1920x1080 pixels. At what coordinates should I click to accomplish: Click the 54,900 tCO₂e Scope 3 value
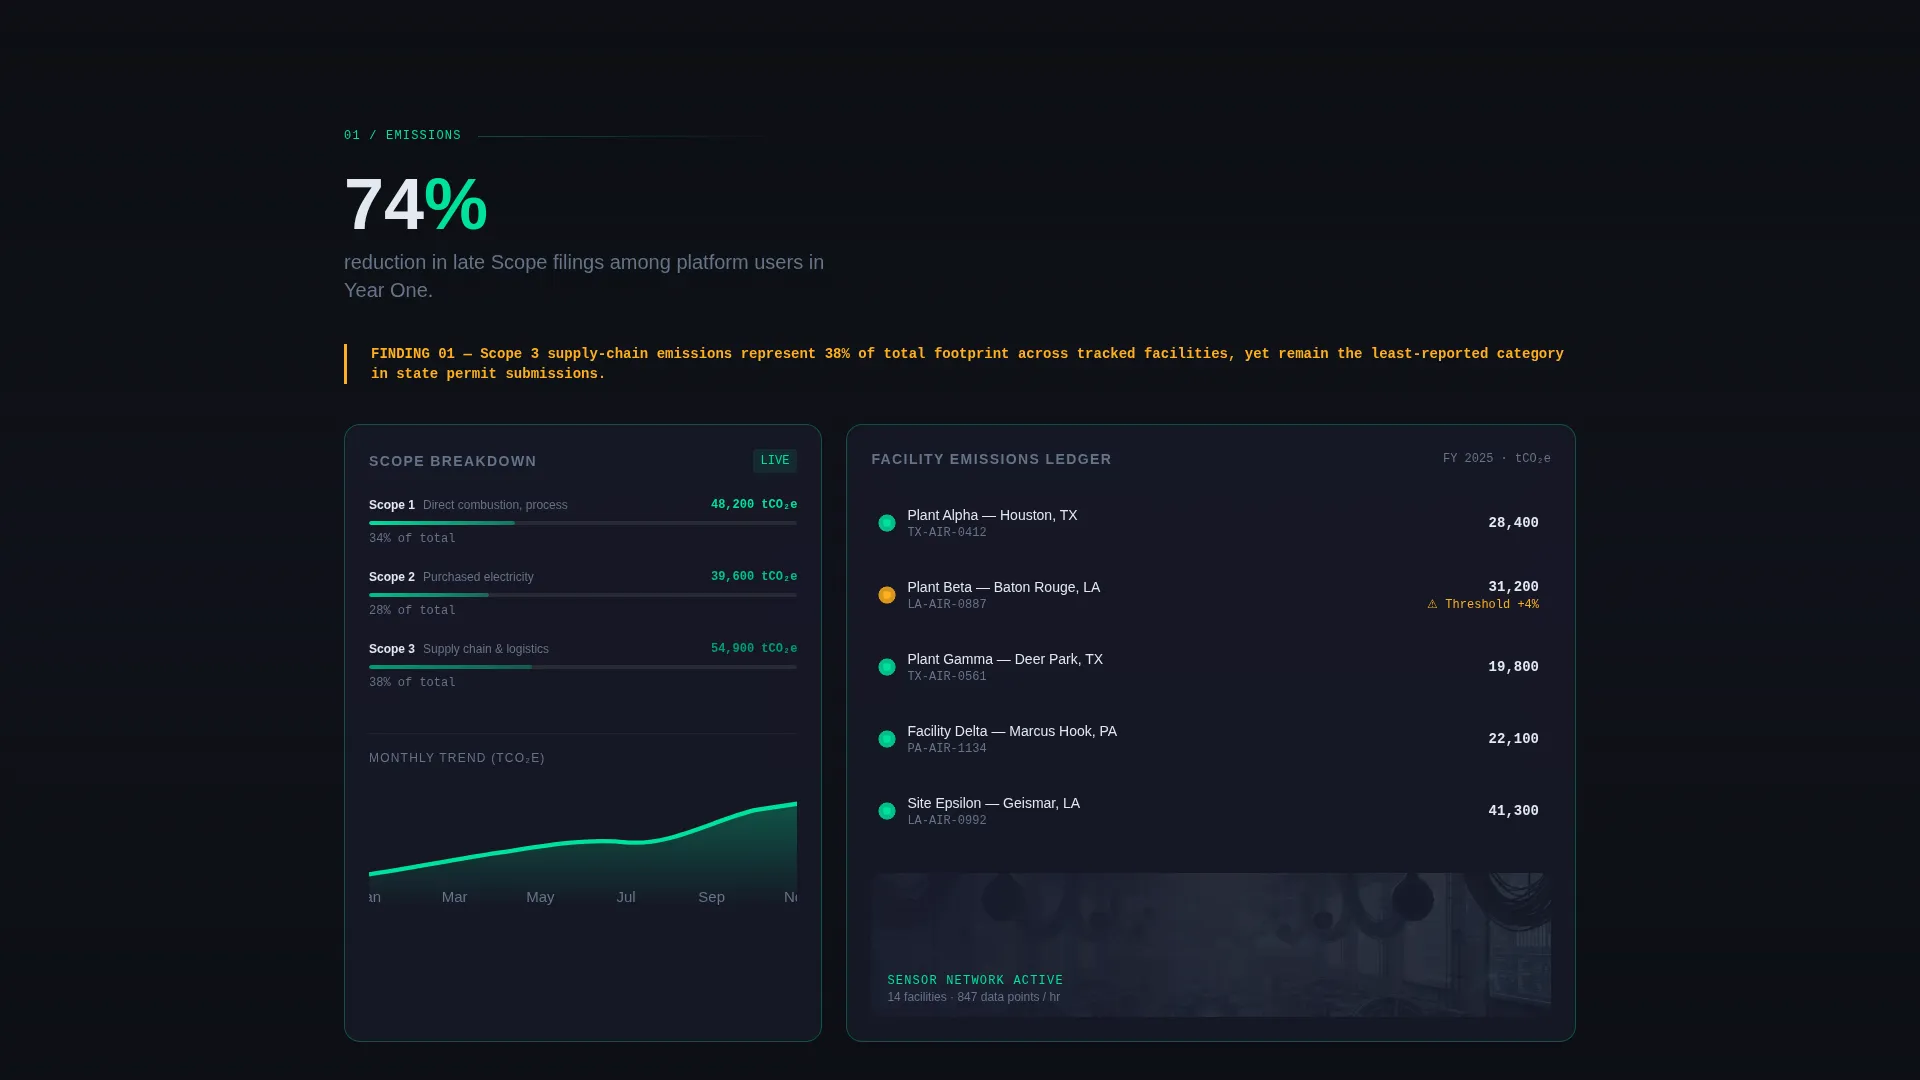click(x=754, y=649)
